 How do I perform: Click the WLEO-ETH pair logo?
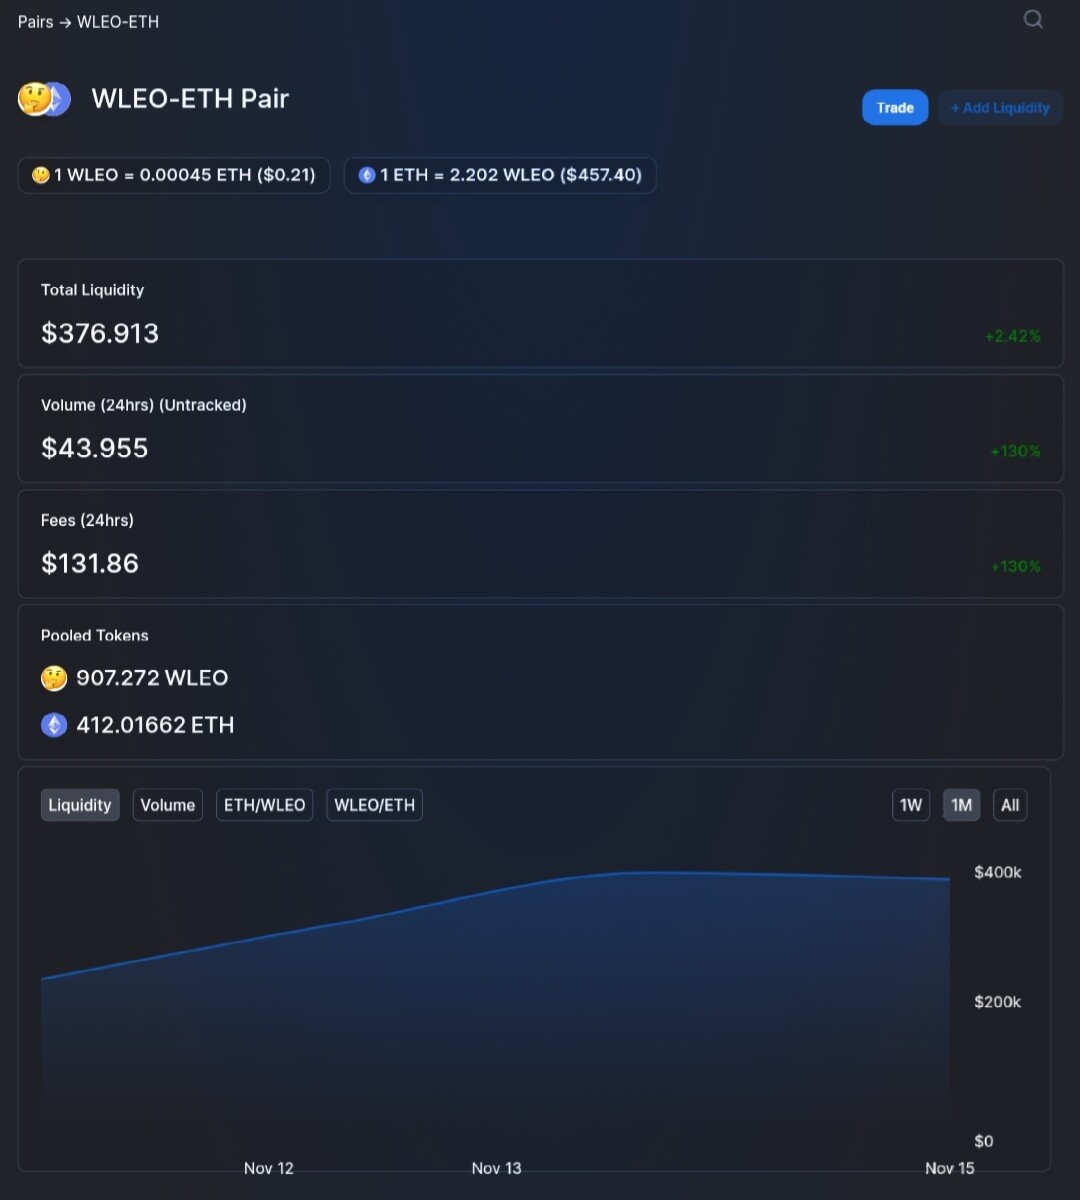(44, 98)
